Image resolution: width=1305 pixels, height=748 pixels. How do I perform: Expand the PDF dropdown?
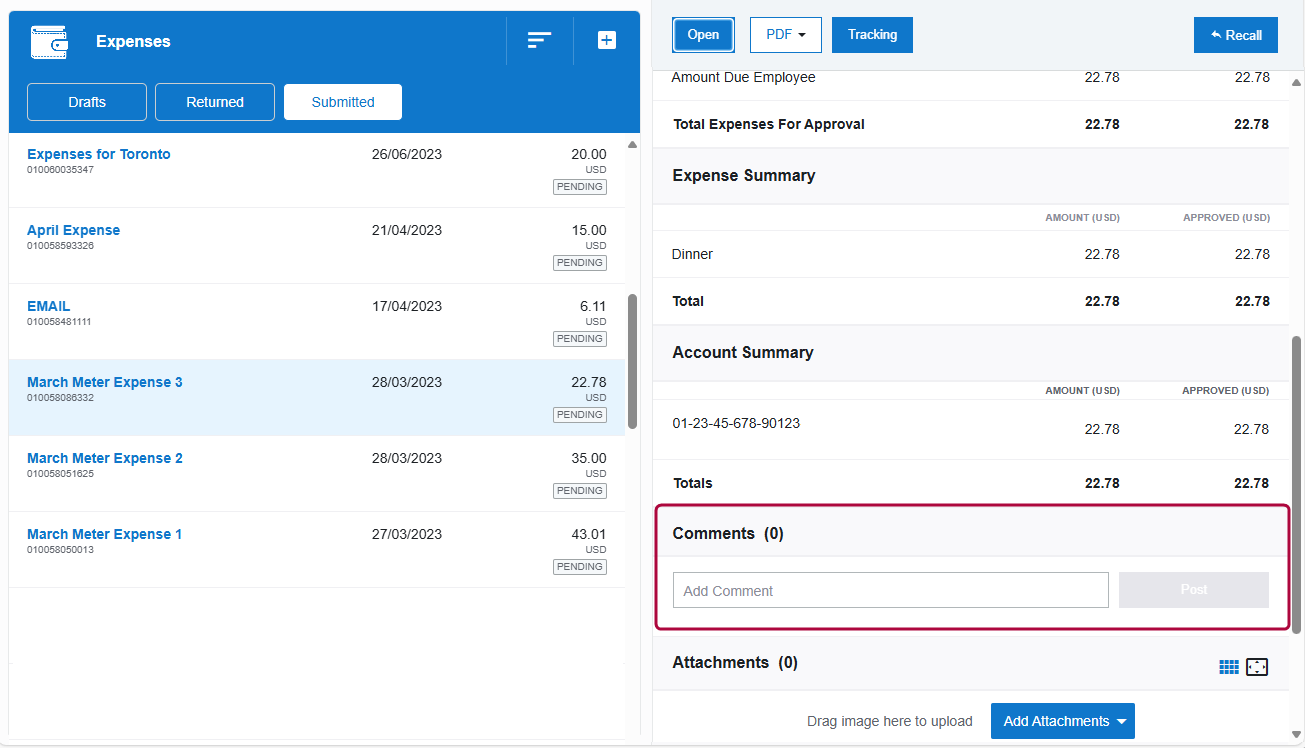coord(785,35)
